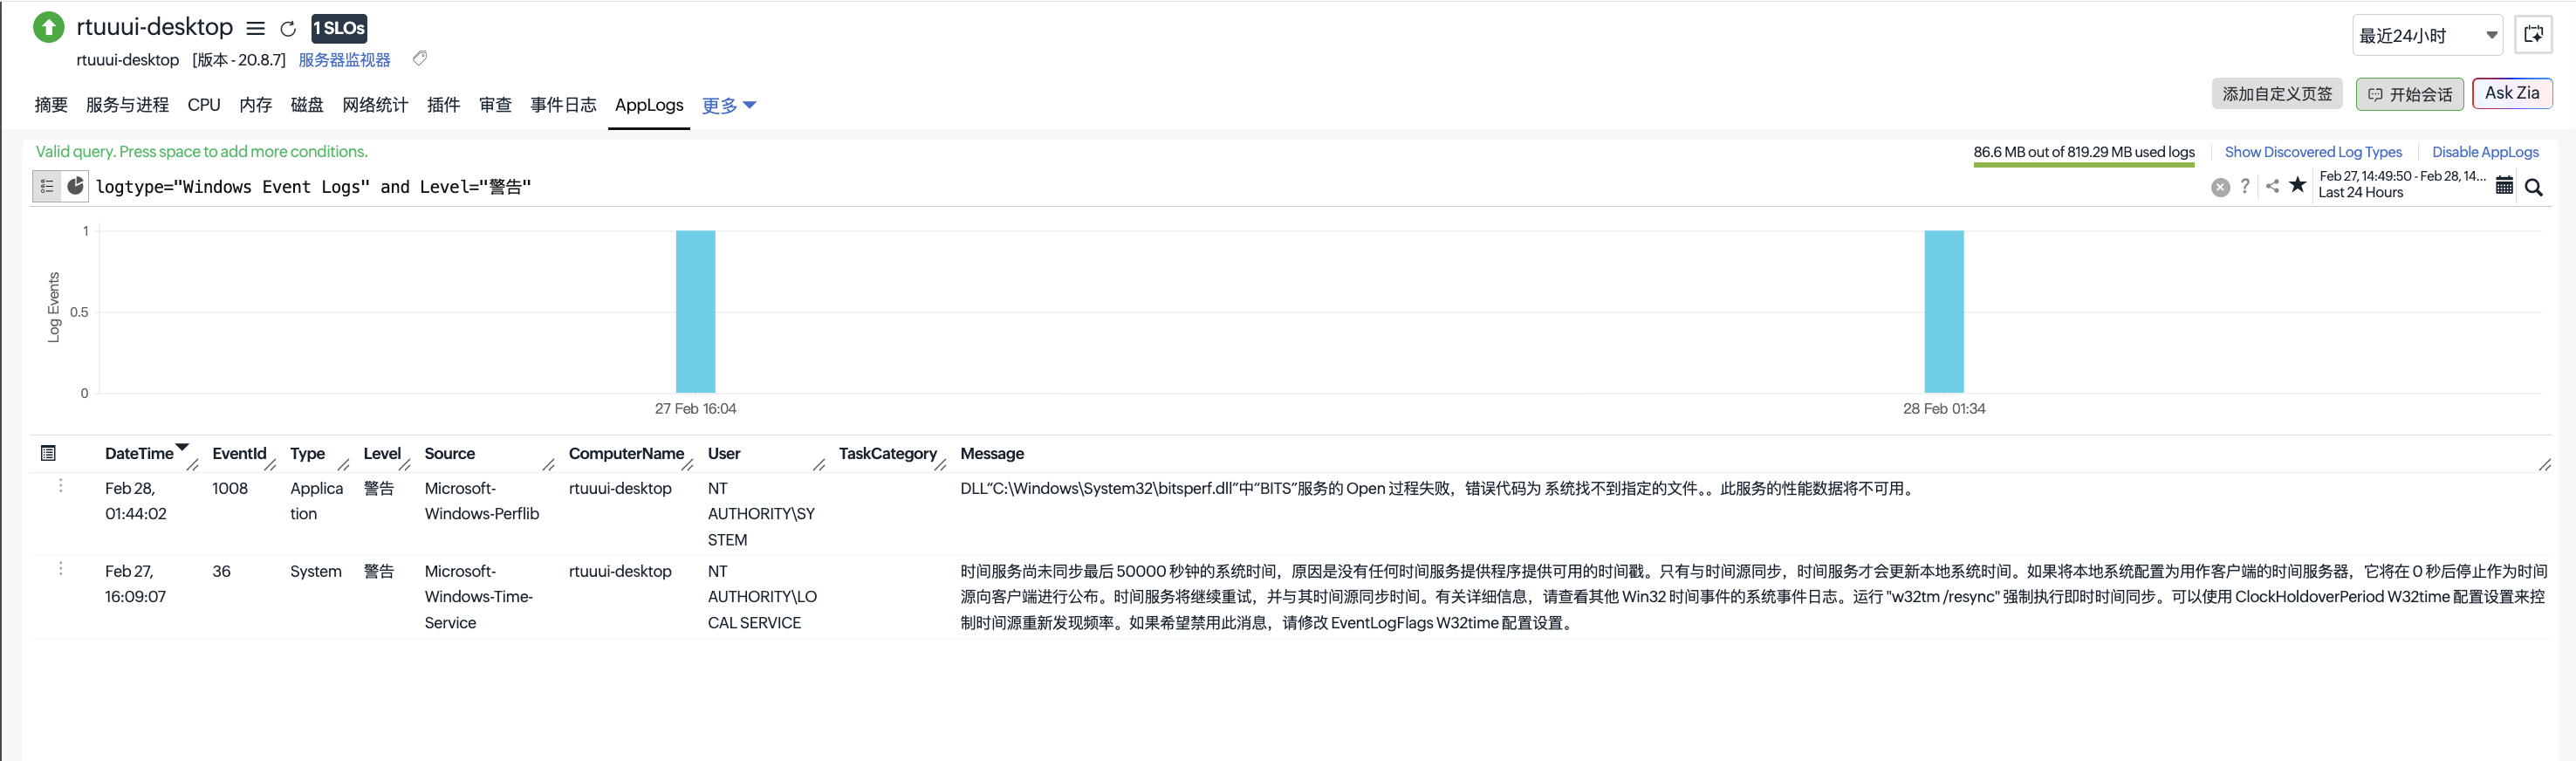The image size is (2576, 761).
Task: Expand the 更多 tab dropdown
Action: point(728,106)
